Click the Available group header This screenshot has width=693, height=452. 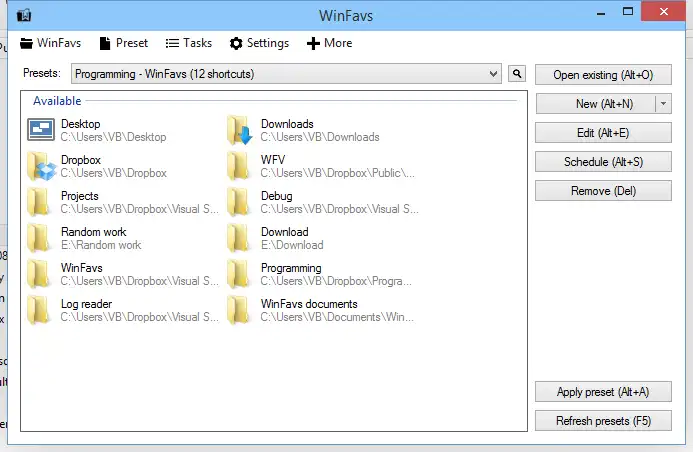57,101
